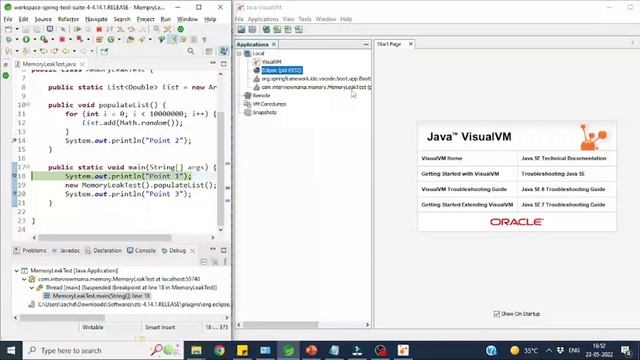Switch to the Debug perspective icon
The height and width of the screenshot is (360, 640).
tap(224, 51)
